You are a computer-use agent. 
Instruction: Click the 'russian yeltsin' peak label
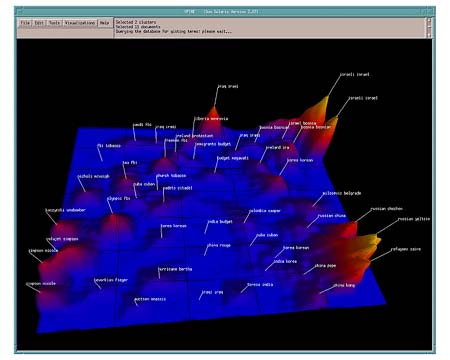point(414,219)
